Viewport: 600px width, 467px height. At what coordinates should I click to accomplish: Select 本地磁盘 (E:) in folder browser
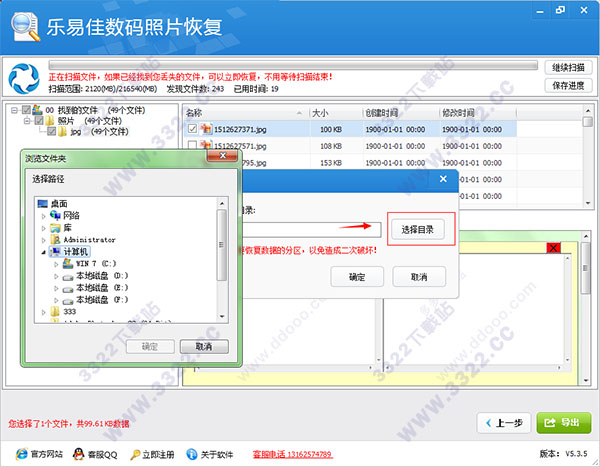click(x=102, y=288)
